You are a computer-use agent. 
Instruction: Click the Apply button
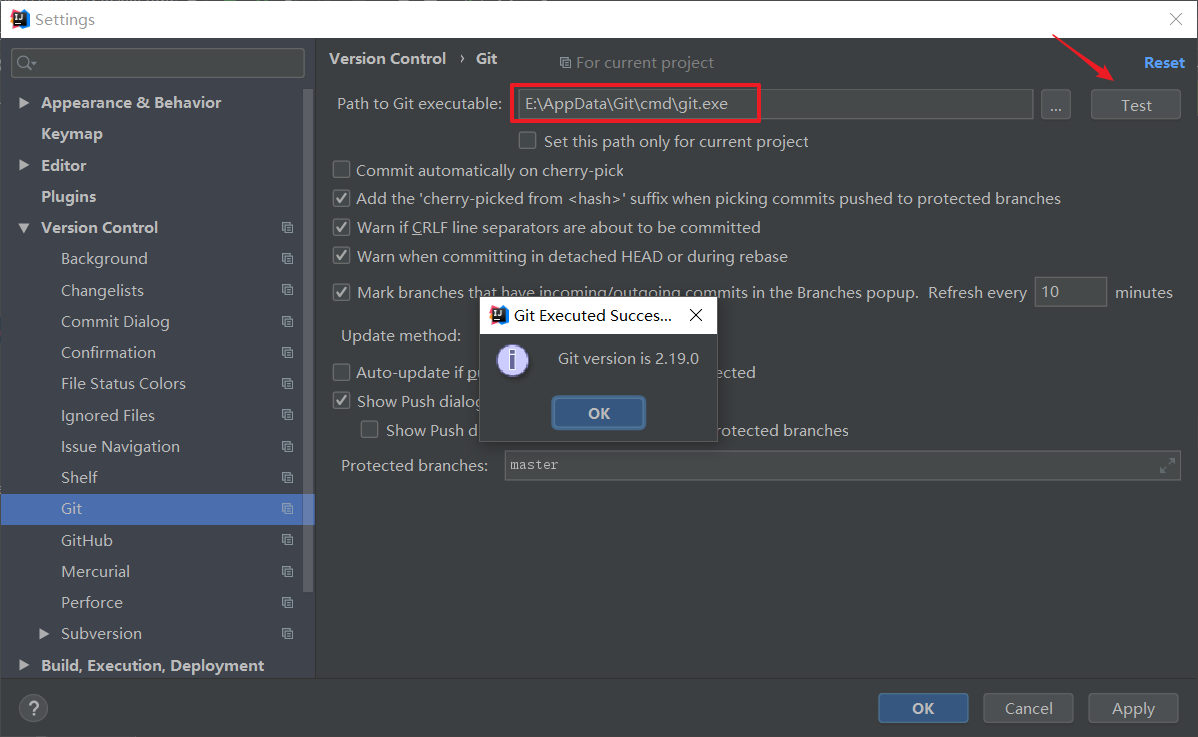[1134, 708]
